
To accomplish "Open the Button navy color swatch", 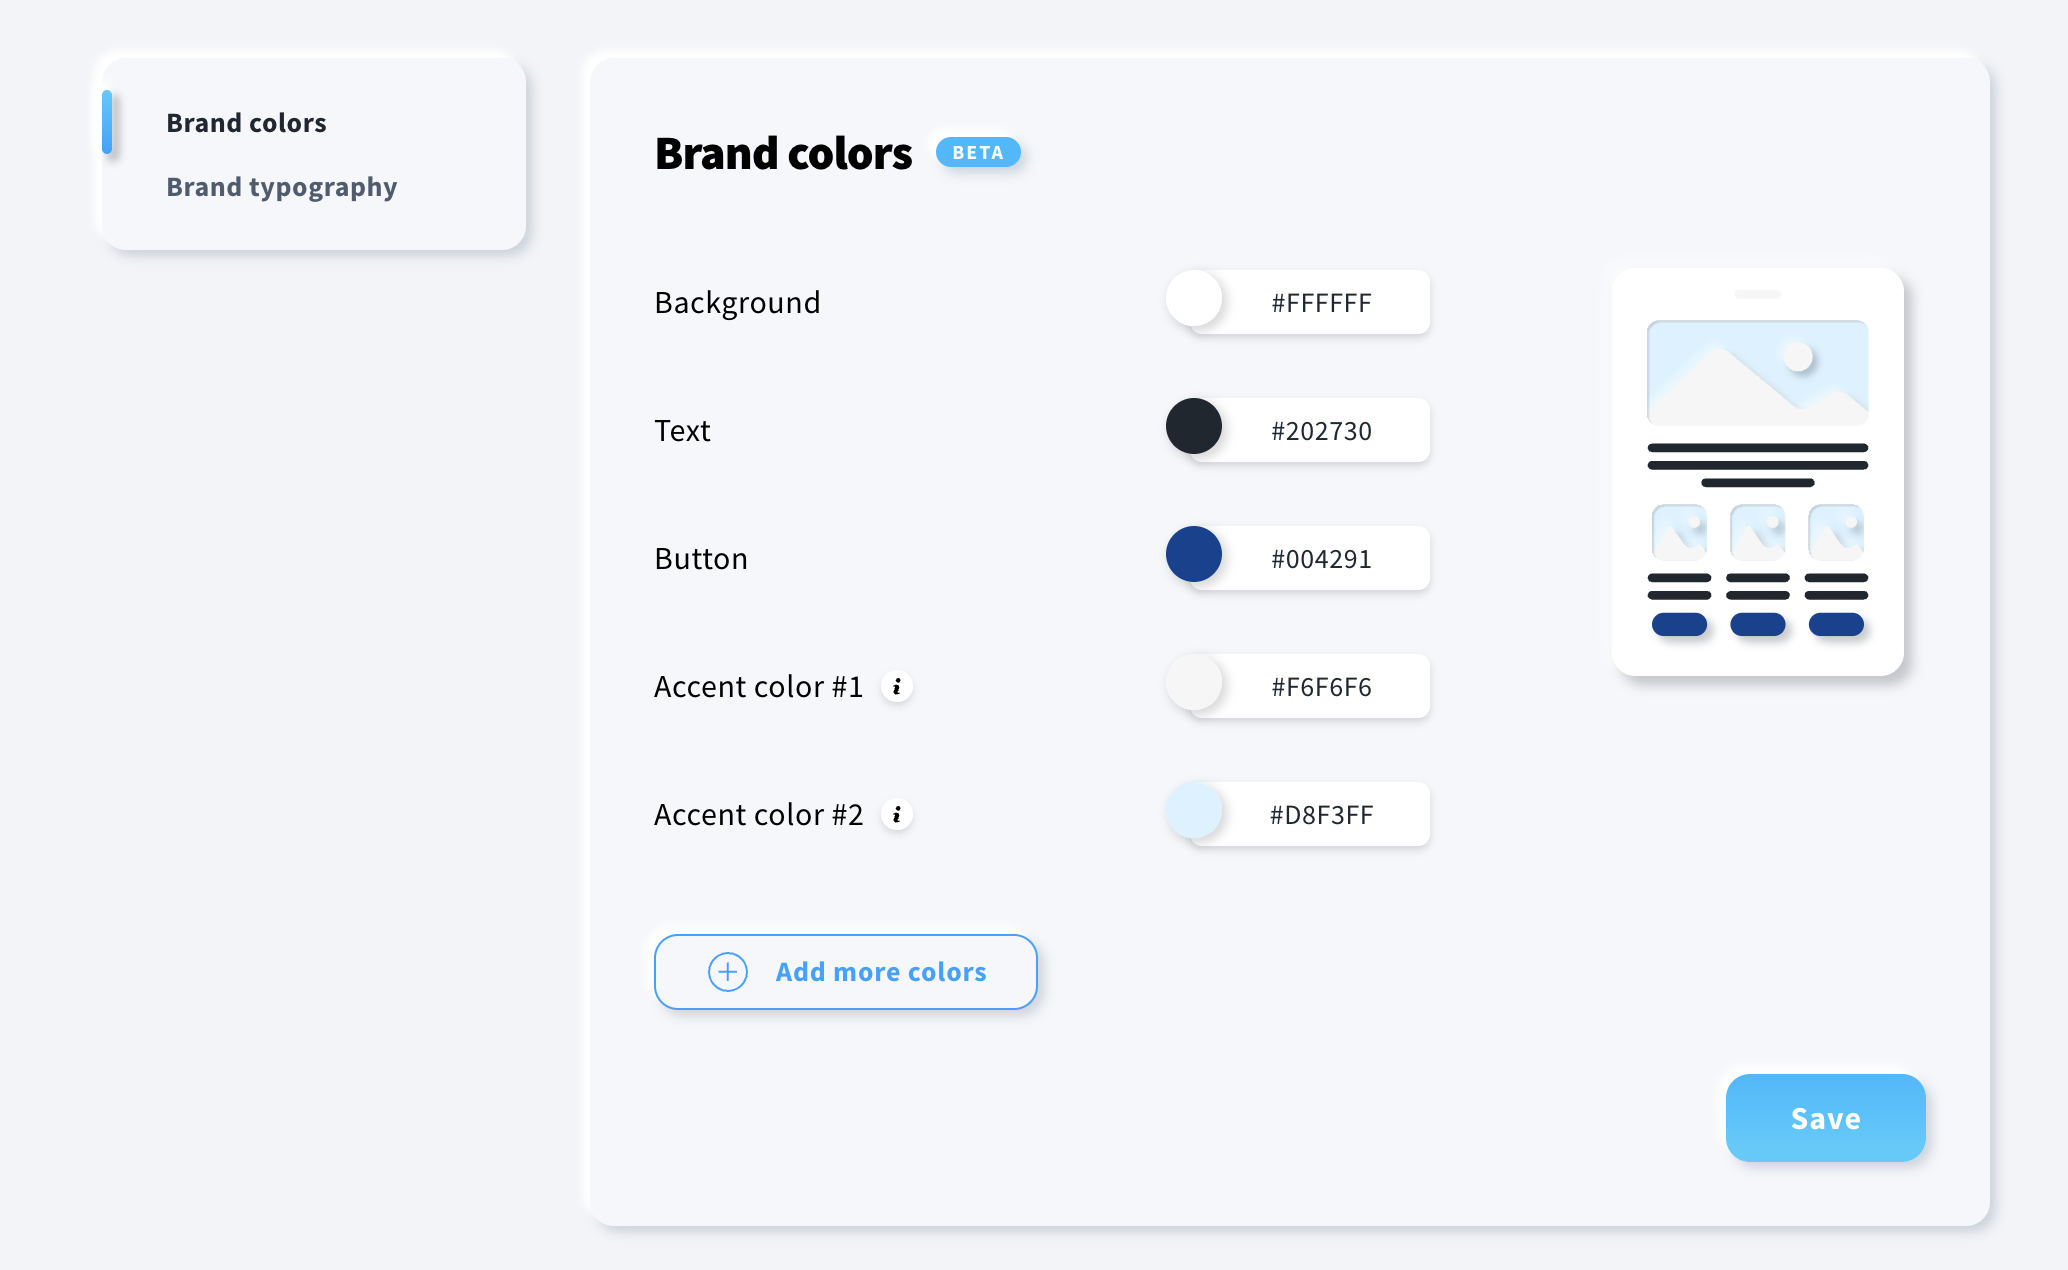I will pyautogui.click(x=1194, y=554).
